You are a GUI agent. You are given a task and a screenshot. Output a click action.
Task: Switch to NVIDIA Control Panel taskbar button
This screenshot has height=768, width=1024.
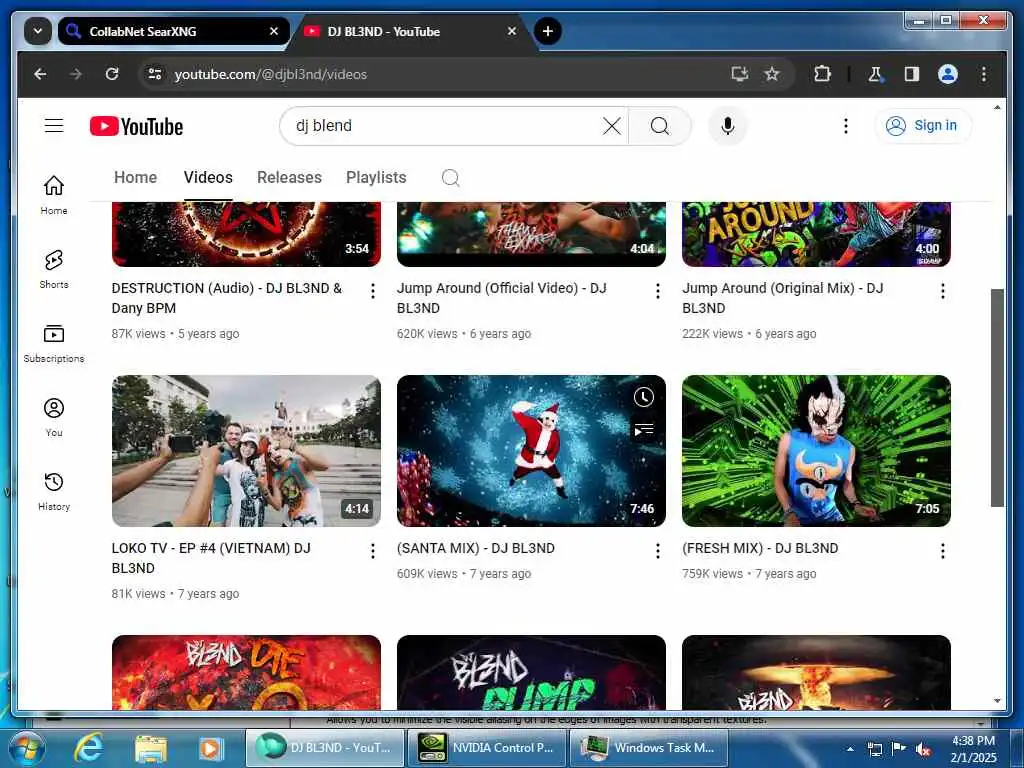[486, 748]
